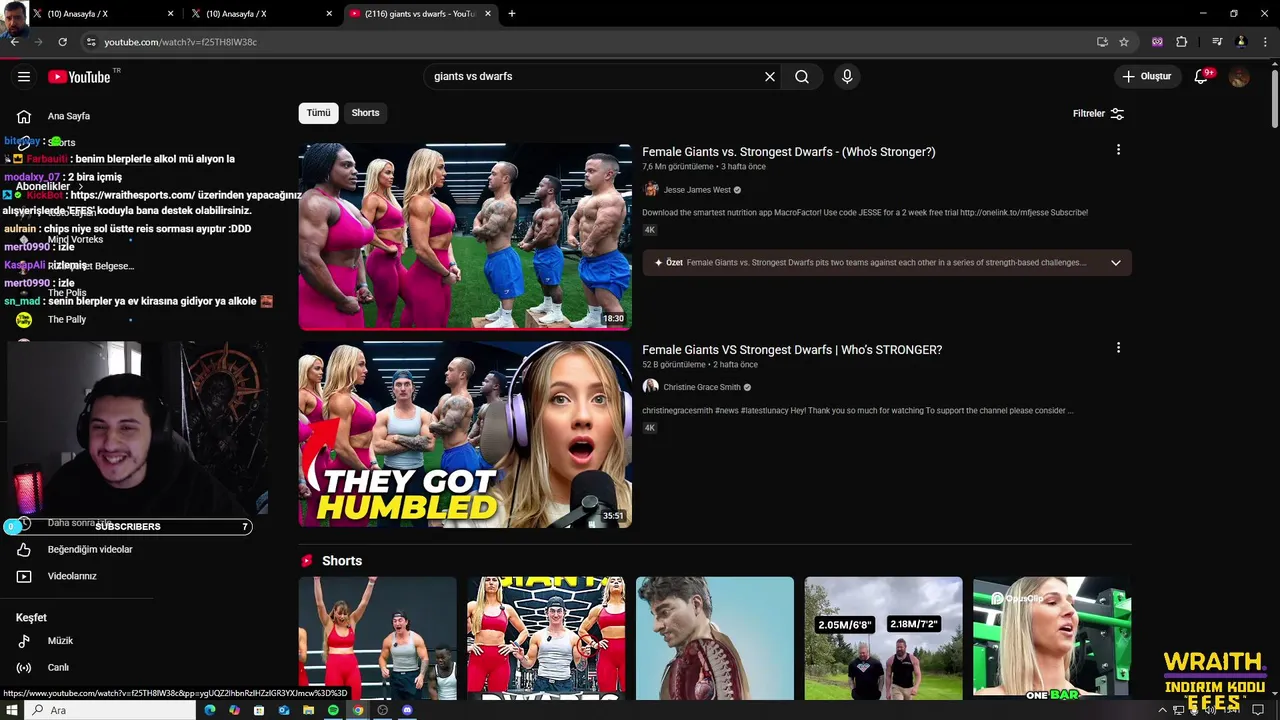Open the YouTube hamburger guide menu
The height and width of the screenshot is (720, 1280).
pyautogui.click(x=24, y=77)
